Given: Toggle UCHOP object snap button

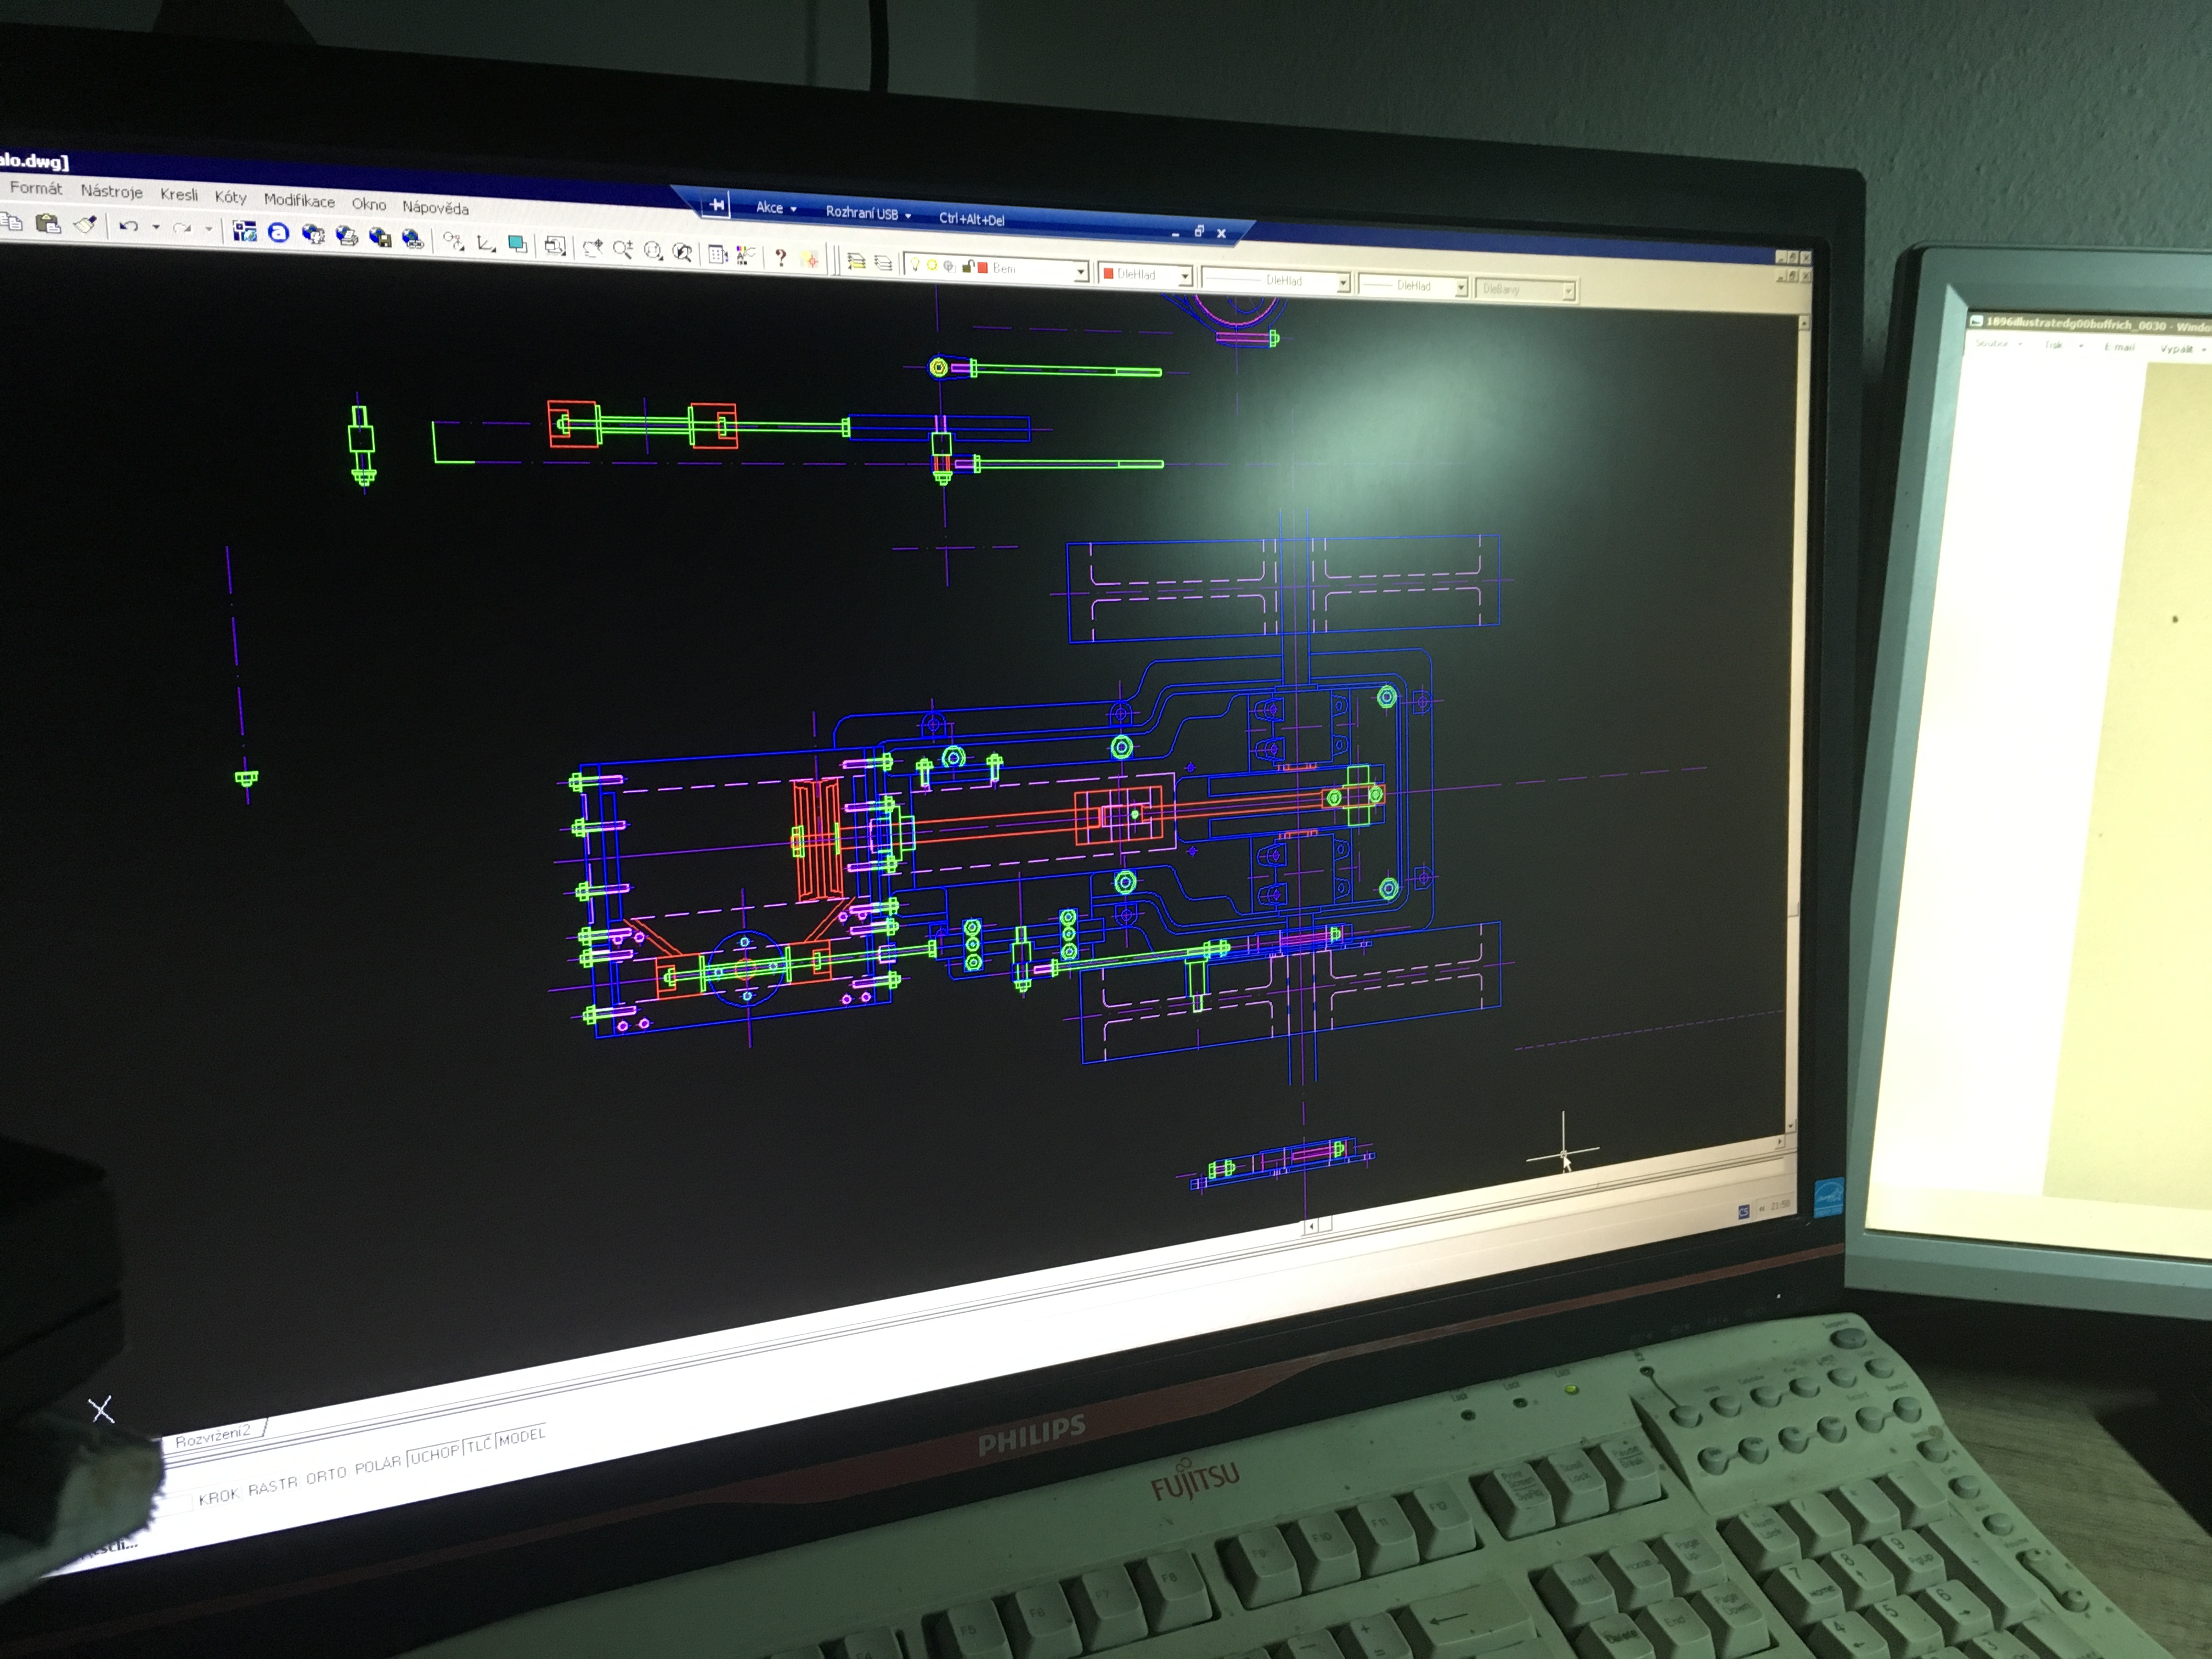Looking at the screenshot, I should pyautogui.click(x=435, y=1454).
